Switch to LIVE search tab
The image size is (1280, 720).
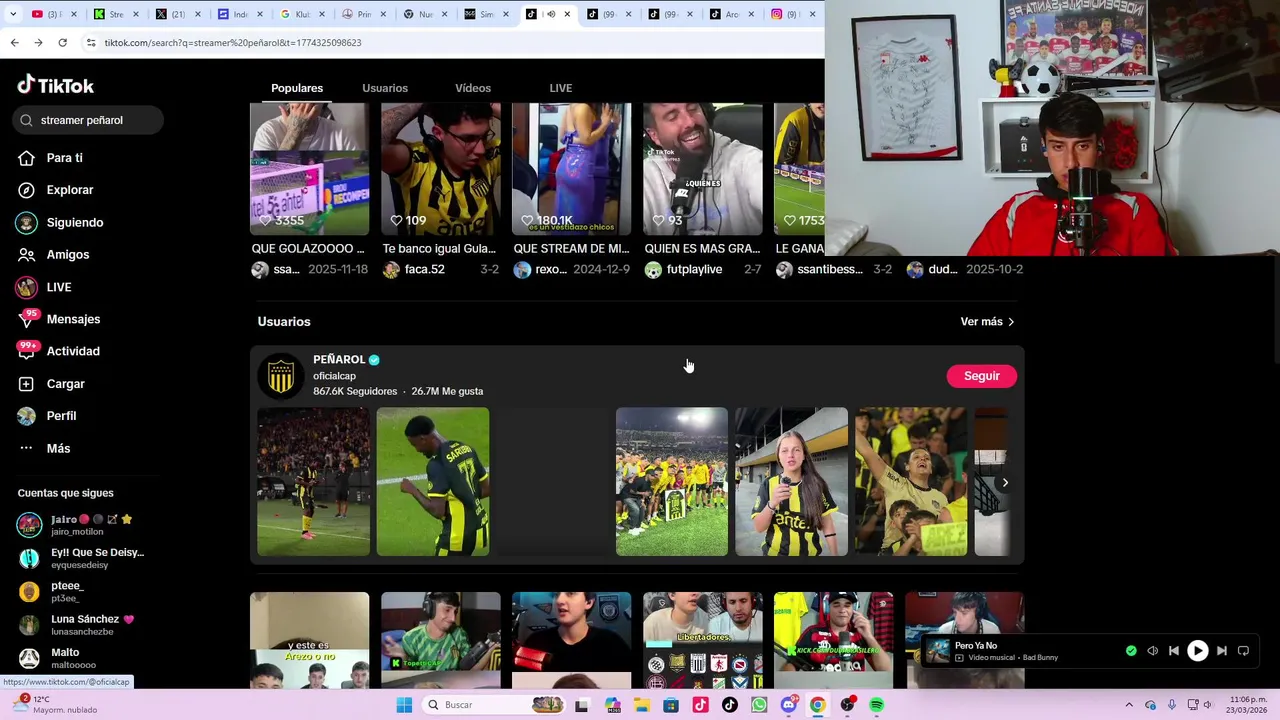coord(561,88)
